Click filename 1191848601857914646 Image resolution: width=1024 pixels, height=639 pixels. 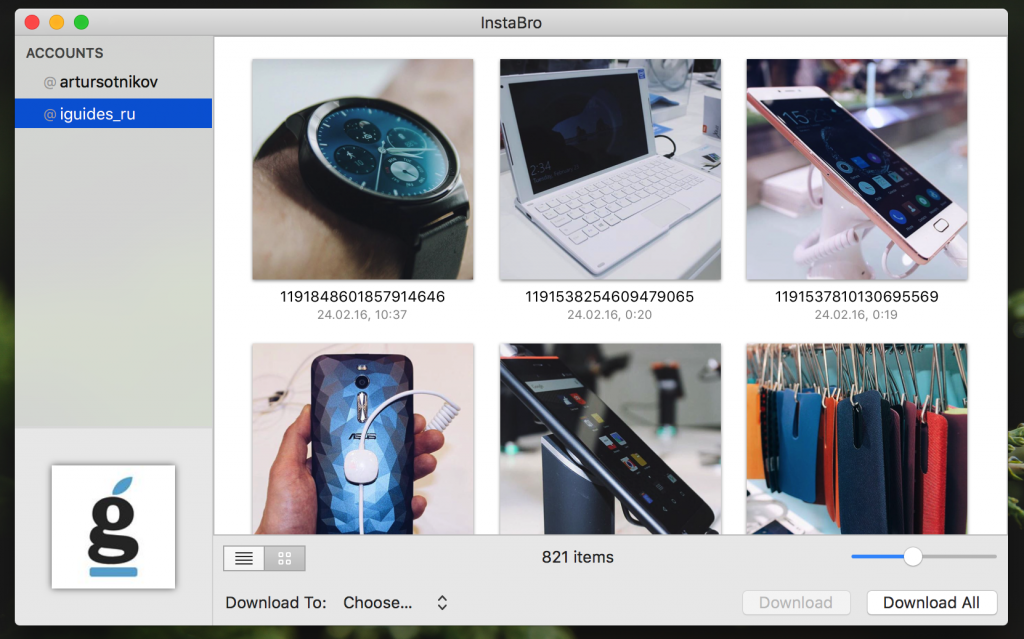[x=362, y=297]
